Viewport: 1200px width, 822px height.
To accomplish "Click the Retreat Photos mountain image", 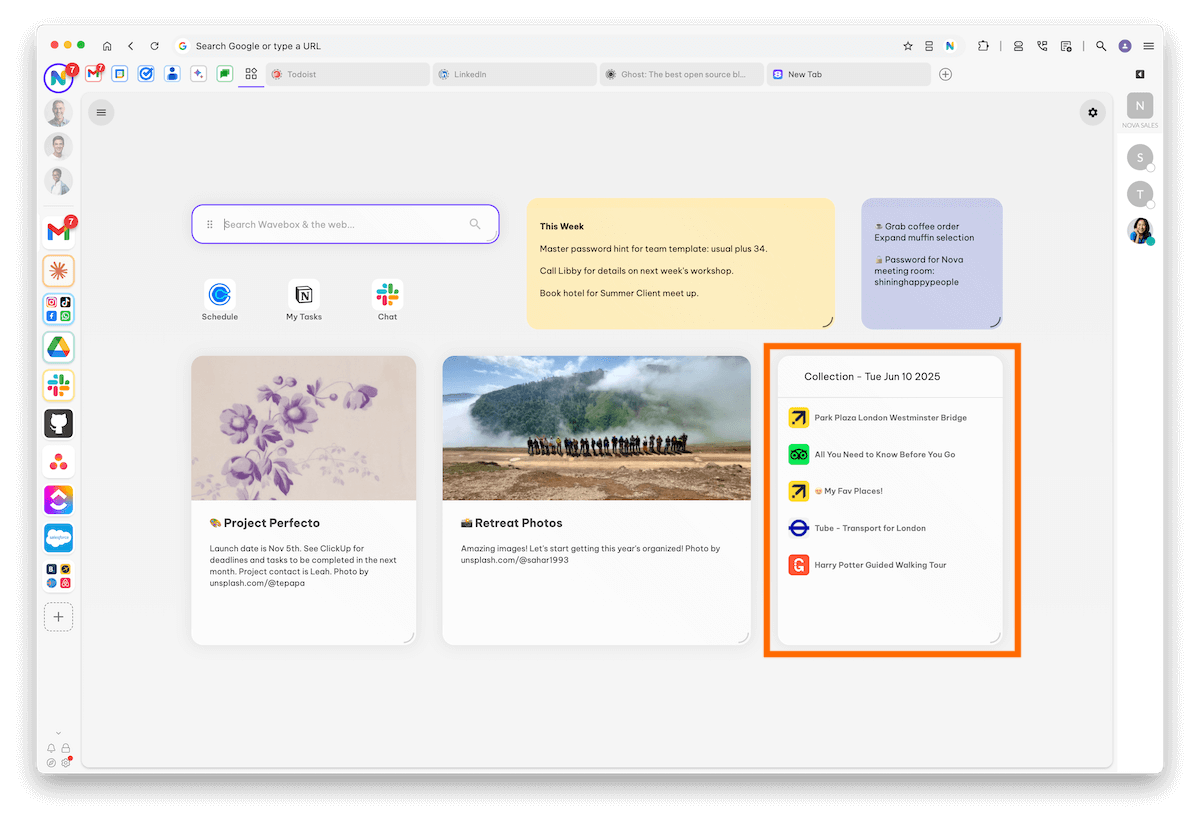I will (597, 428).
